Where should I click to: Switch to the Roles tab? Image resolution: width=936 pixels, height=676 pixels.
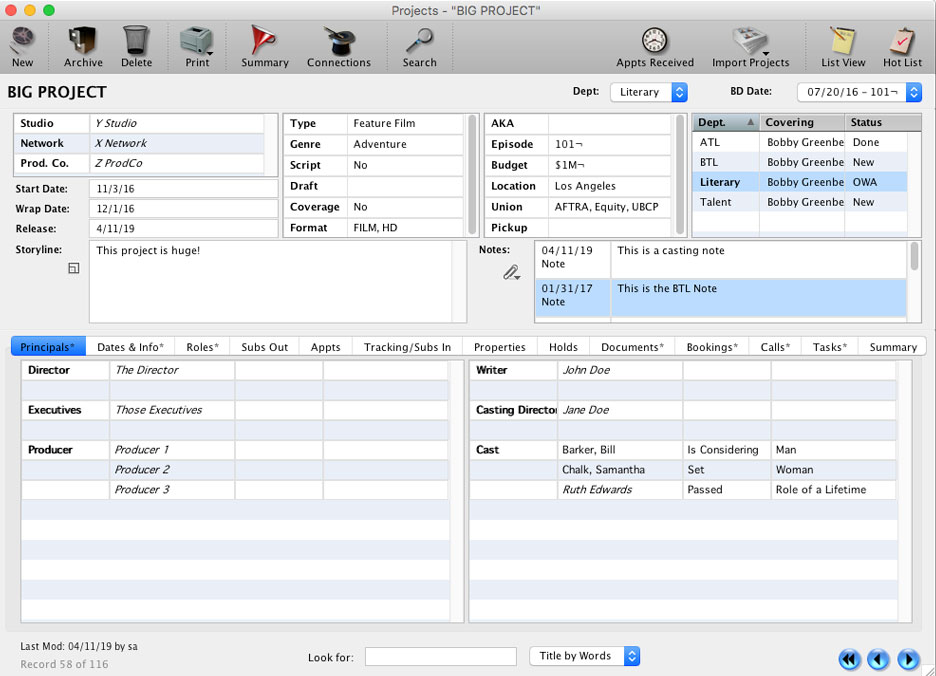(x=202, y=347)
